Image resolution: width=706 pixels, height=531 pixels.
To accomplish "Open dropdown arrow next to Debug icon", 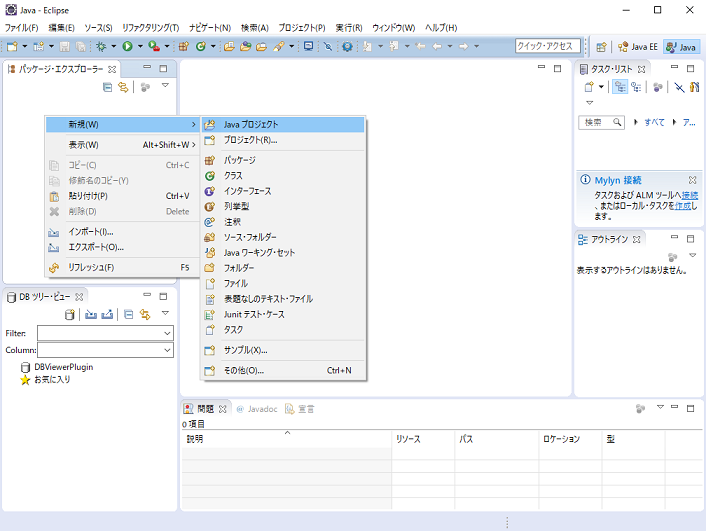I will click(x=113, y=46).
